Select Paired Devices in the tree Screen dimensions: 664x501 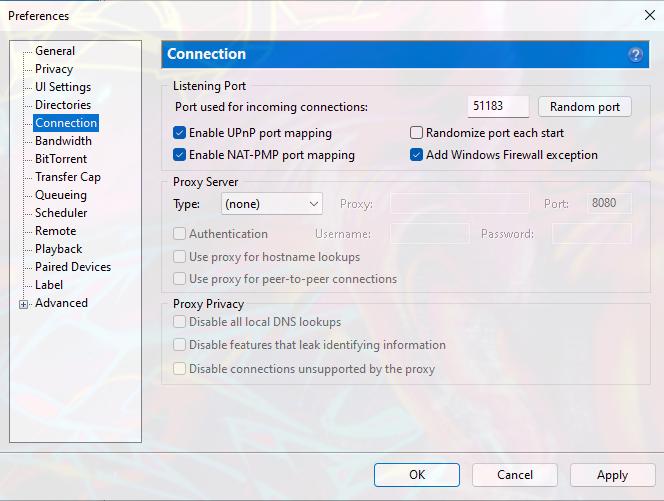point(73,267)
